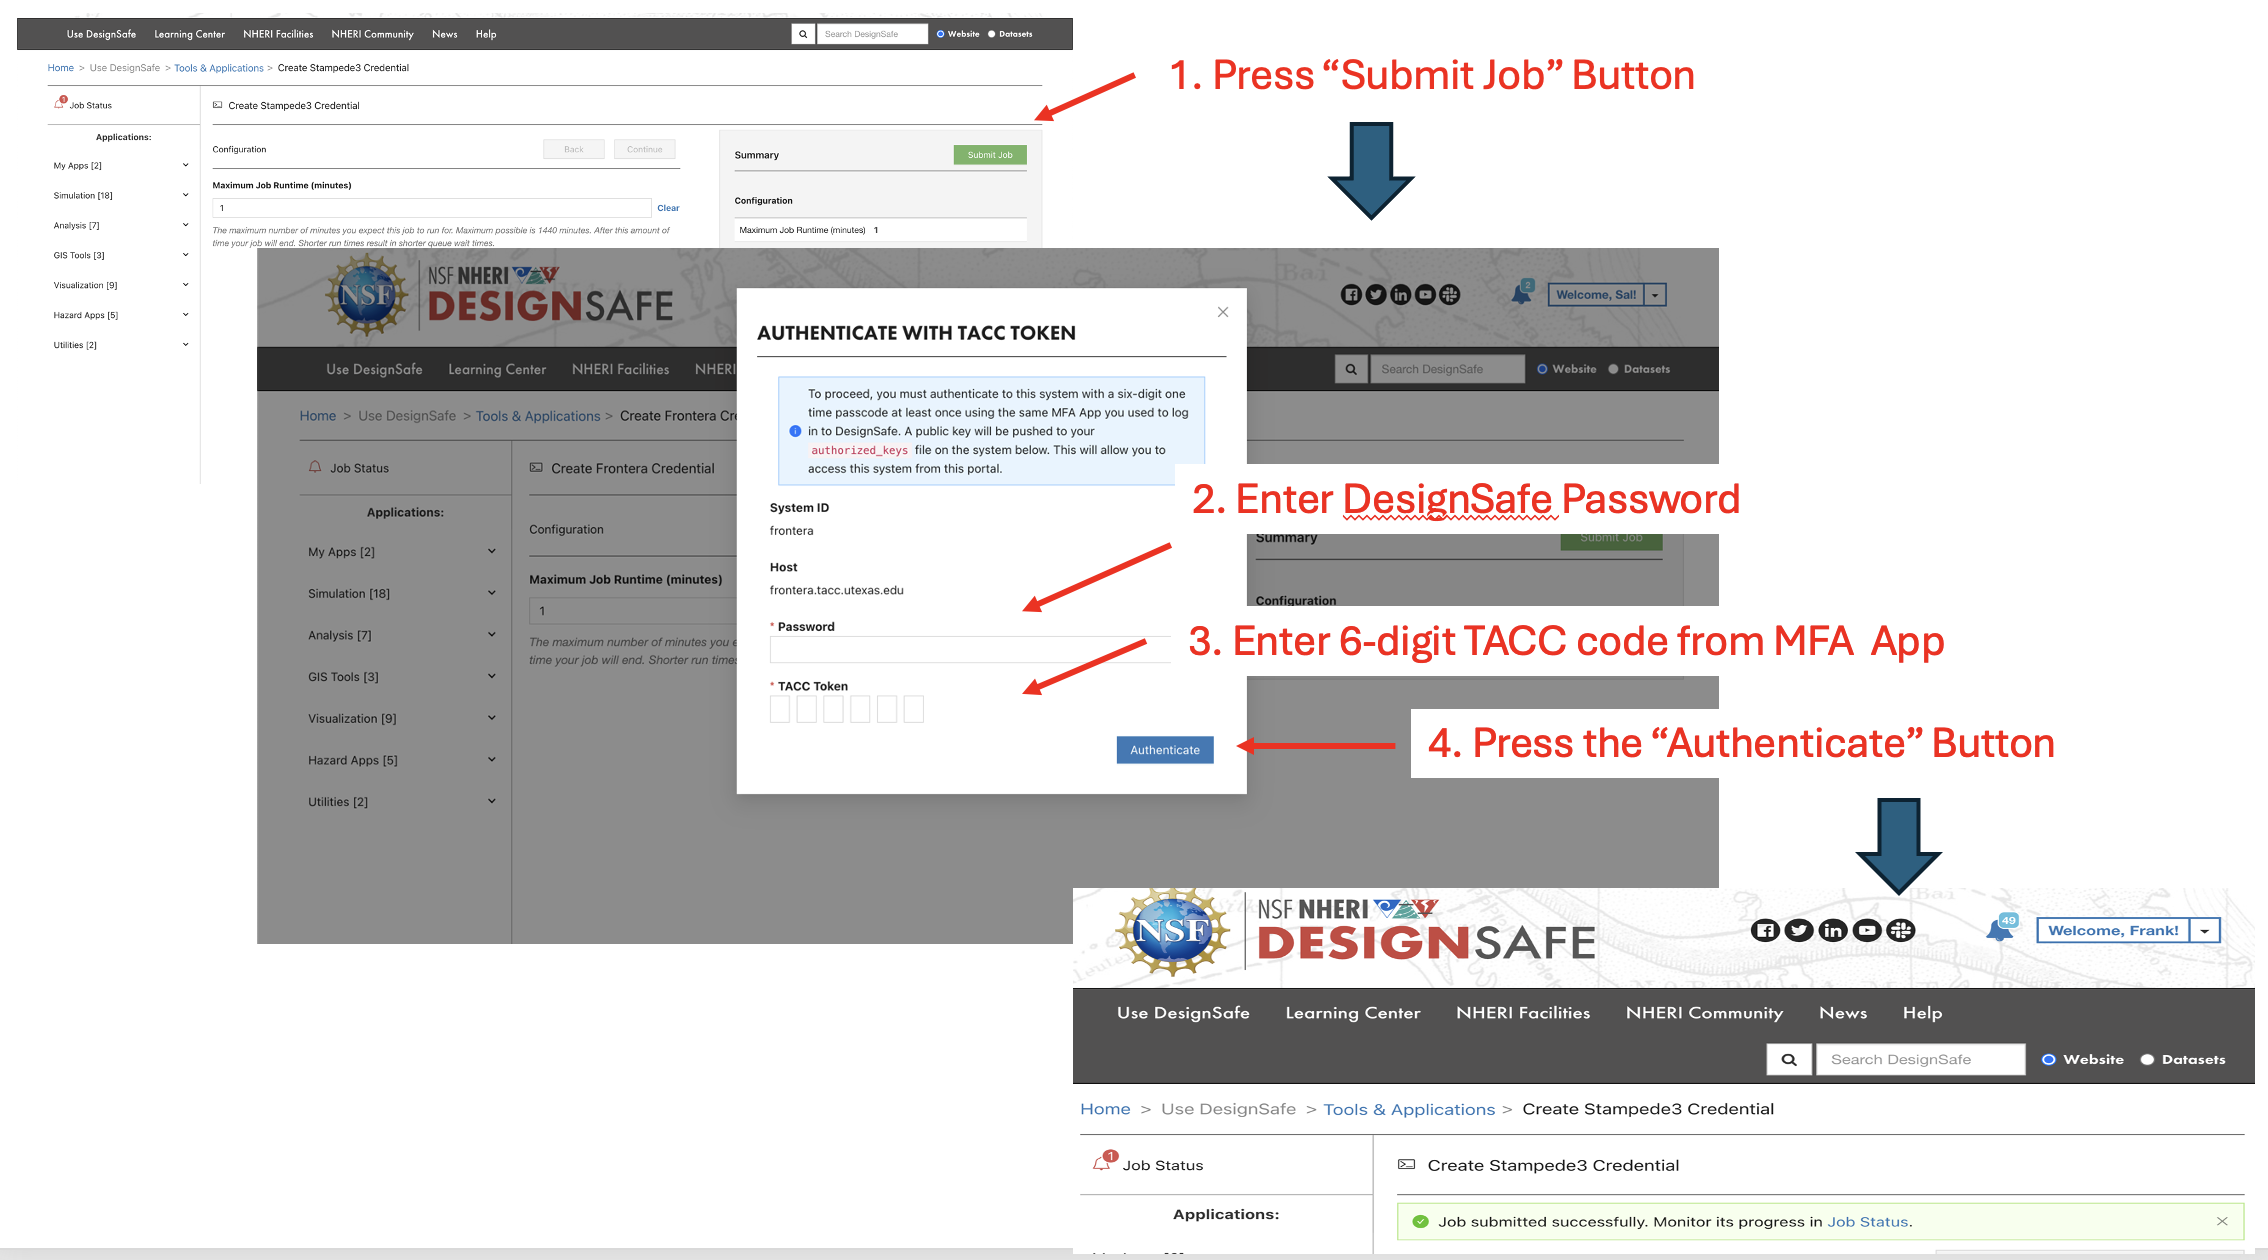Click the DesignSafe logo on Welcome Frank page
Image resolution: width=2268 pixels, height=1260 pixels.
[x=1426, y=932]
